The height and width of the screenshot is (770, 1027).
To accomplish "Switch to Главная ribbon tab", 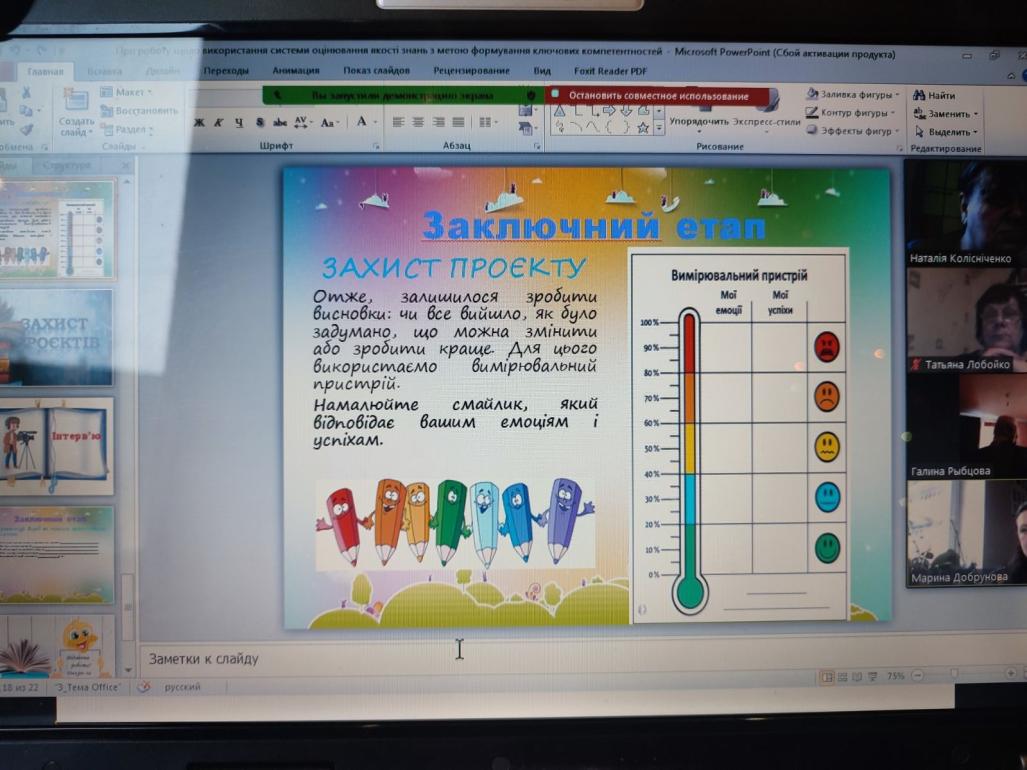I will click(45, 71).
